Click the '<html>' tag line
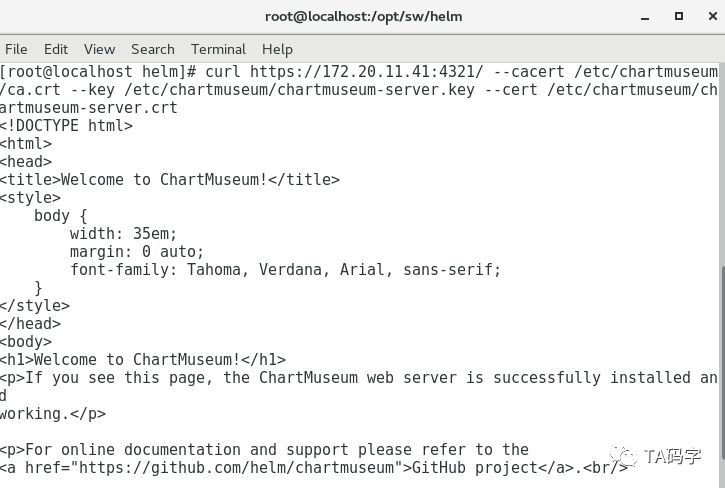 tap(26, 144)
